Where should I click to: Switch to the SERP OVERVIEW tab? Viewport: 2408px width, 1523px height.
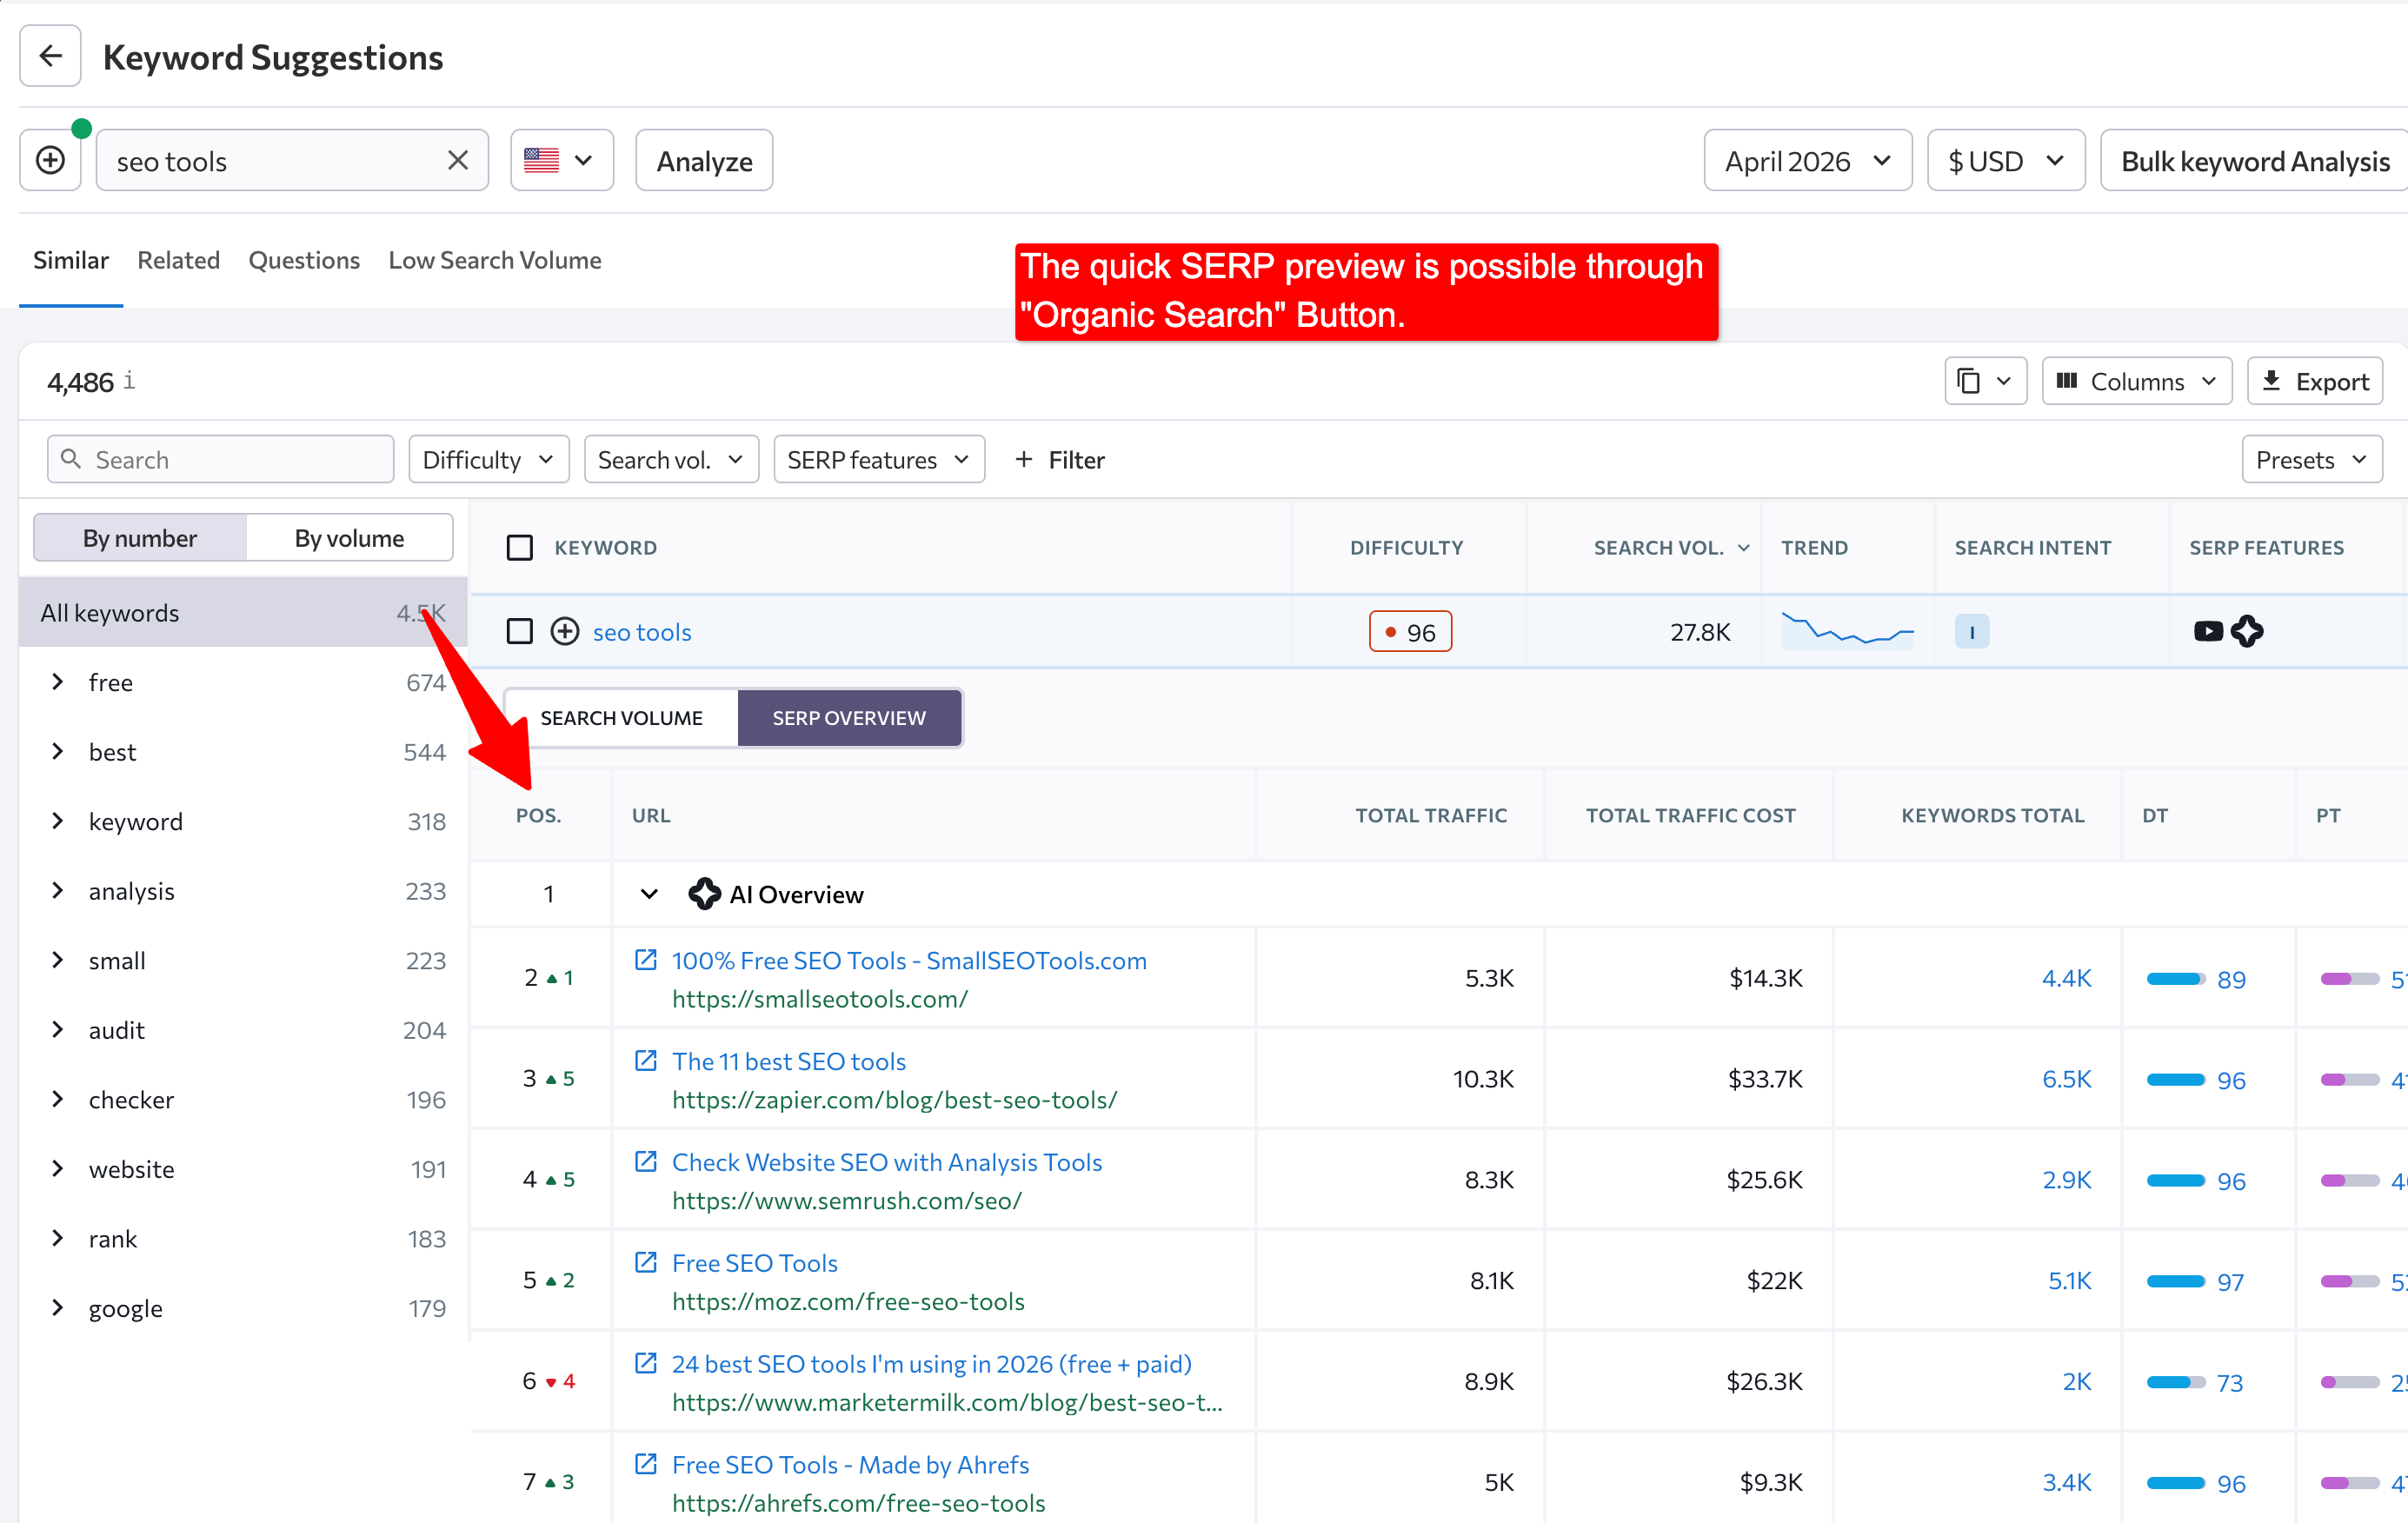coord(849,717)
